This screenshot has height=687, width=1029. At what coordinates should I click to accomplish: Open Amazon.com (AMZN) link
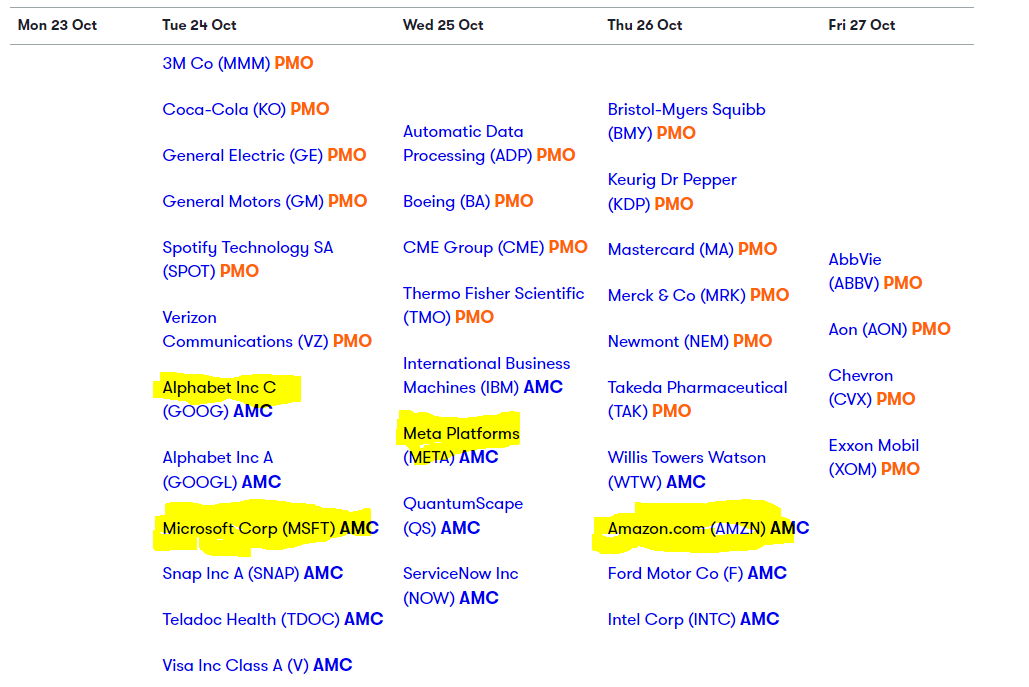(686, 528)
